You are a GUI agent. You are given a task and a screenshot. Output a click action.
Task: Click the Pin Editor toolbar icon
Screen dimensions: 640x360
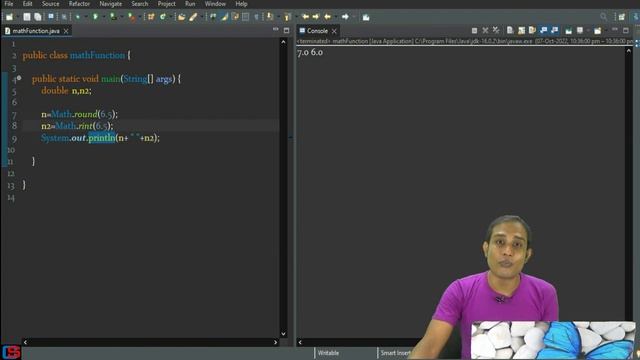tap(366, 17)
